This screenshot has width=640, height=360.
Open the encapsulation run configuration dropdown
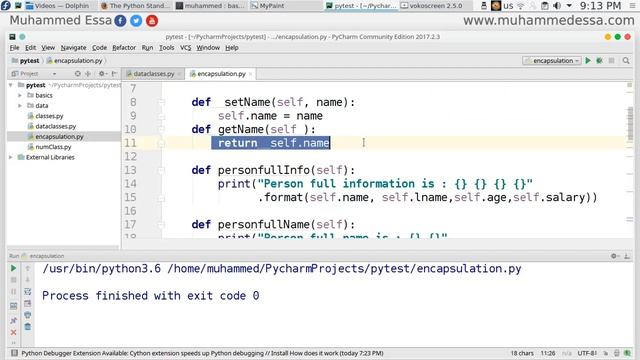tap(552, 61)
